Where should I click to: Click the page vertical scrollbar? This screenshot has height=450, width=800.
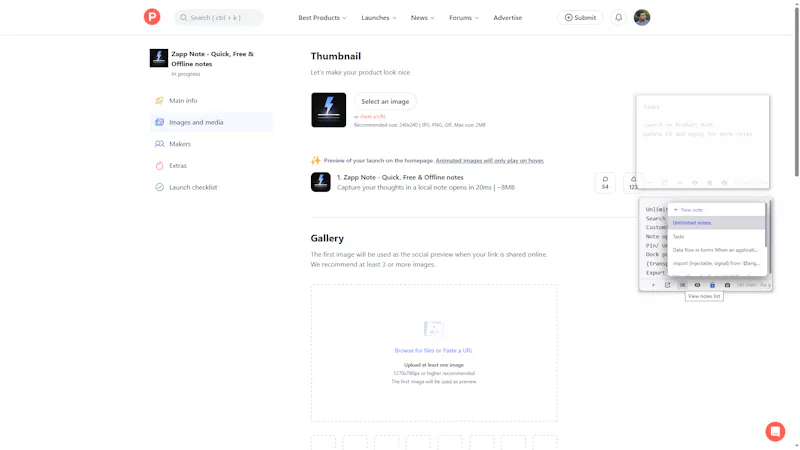coord(796,92)
